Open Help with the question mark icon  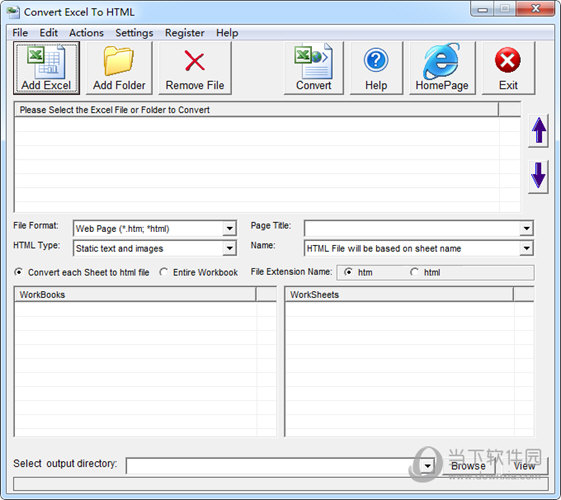[x=376, y=60]
